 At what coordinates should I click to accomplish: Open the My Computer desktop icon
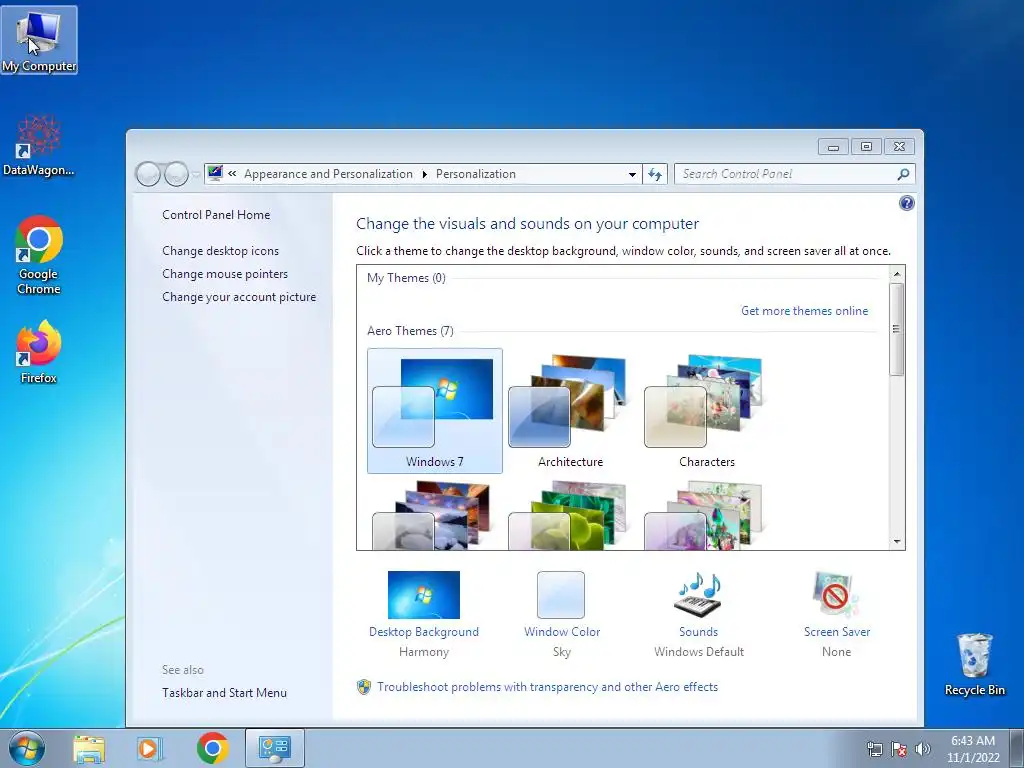(39, 40)
